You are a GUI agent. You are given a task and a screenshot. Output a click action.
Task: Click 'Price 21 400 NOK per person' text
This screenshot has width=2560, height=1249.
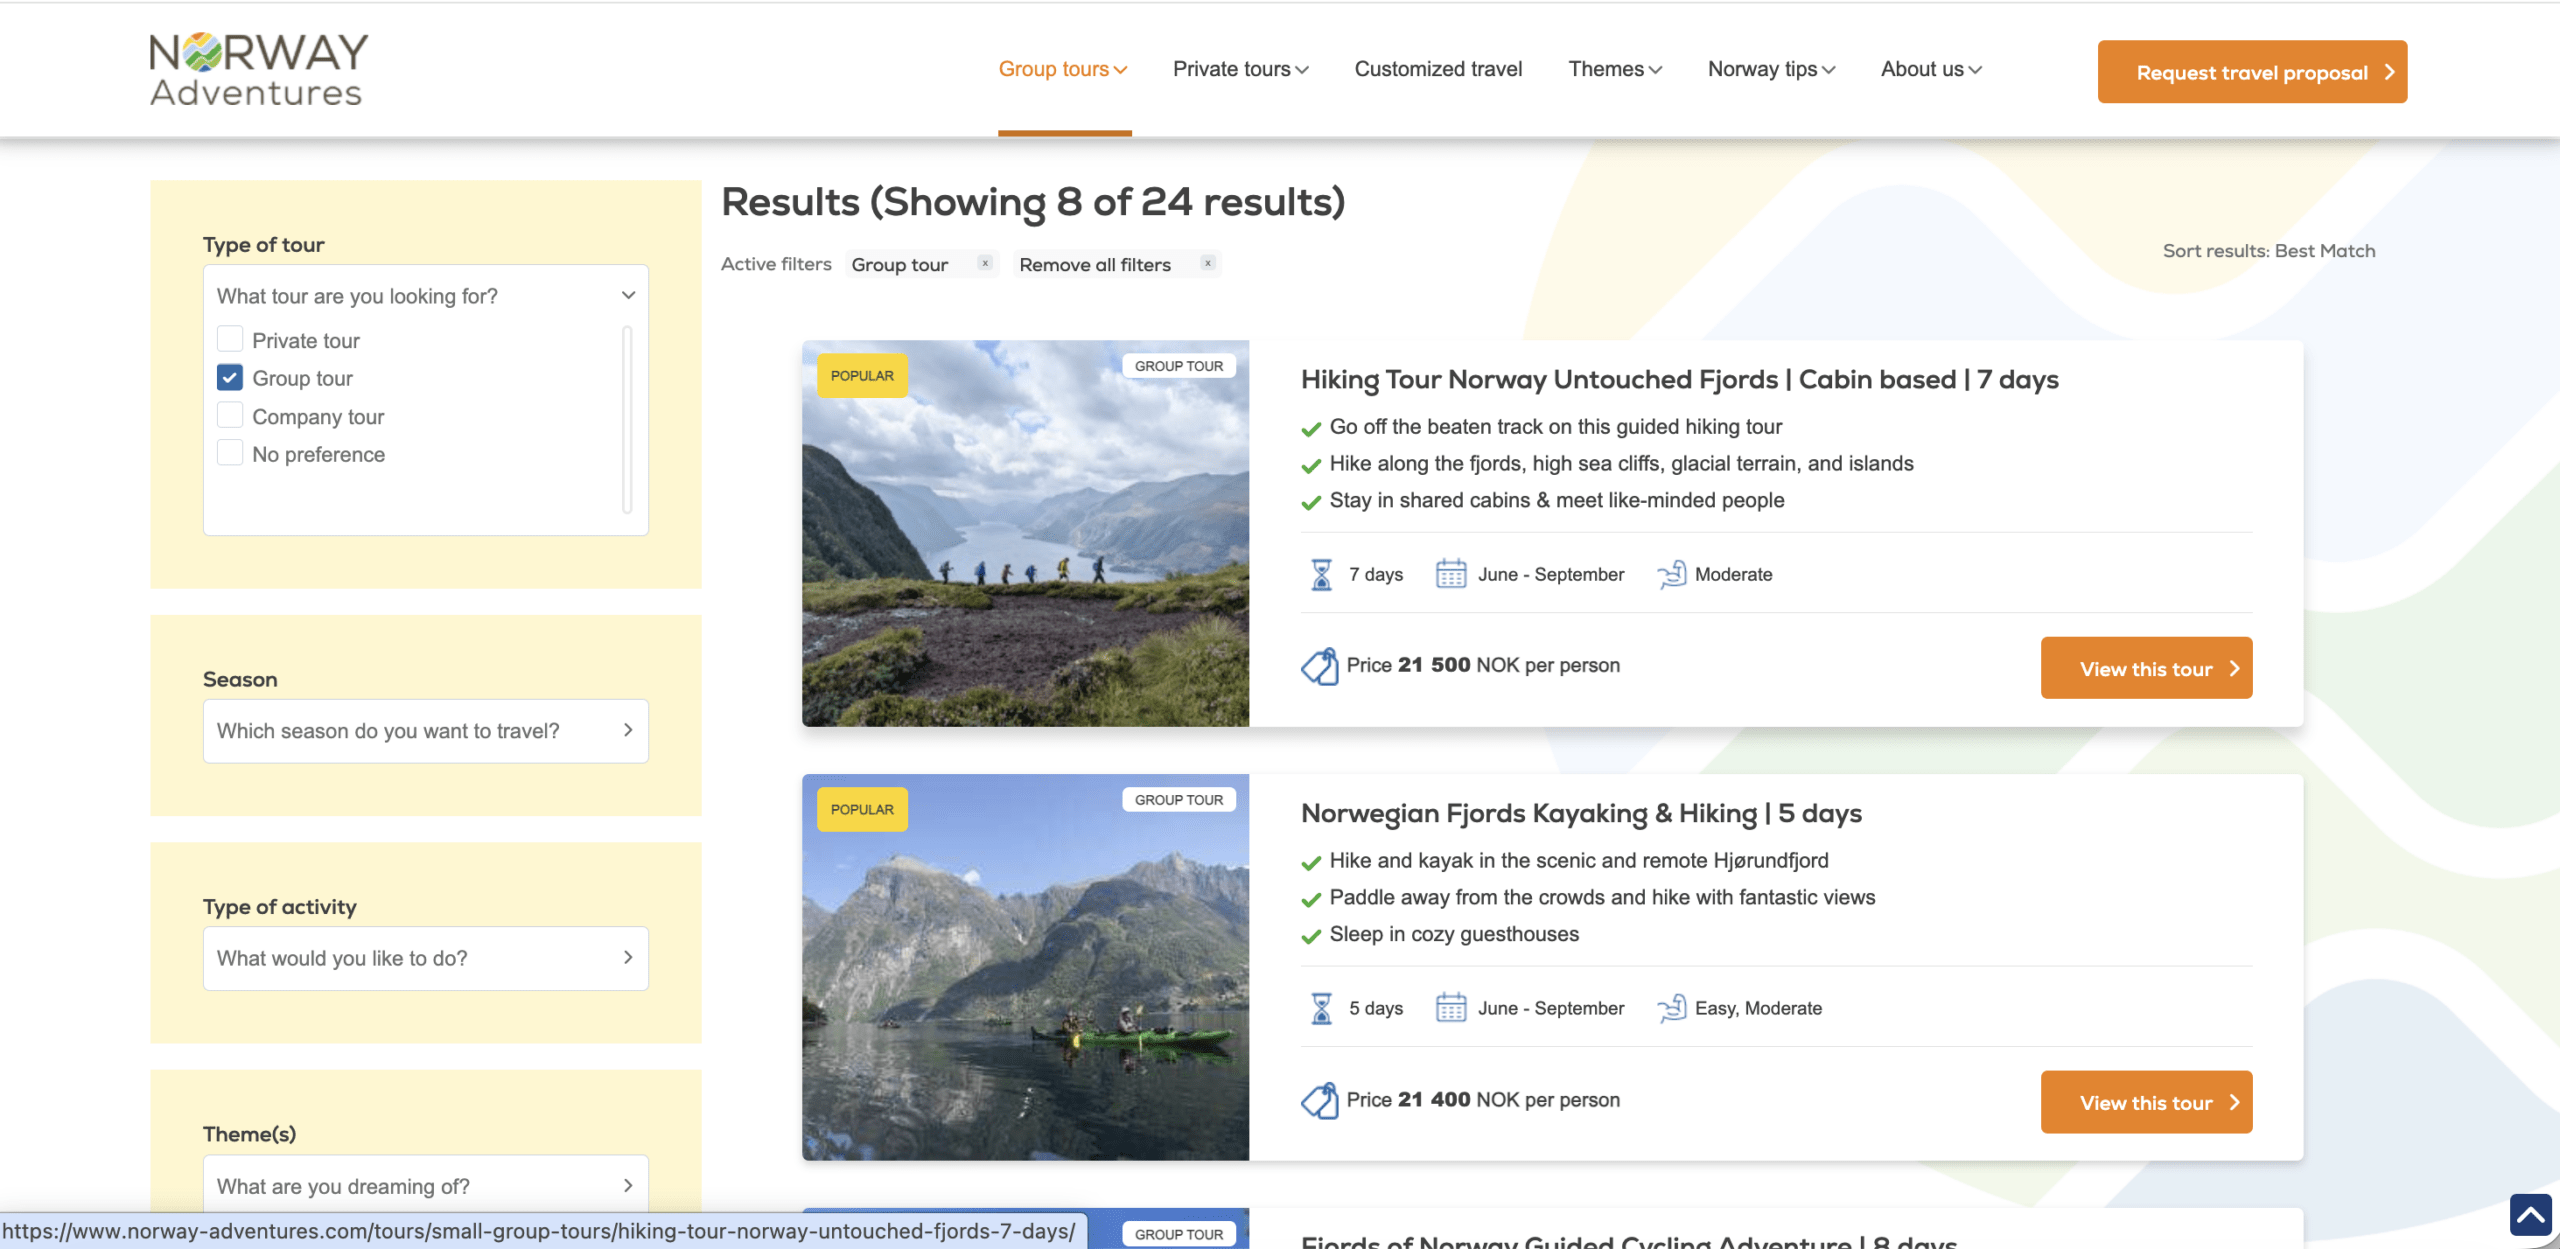(1483, 1099)
